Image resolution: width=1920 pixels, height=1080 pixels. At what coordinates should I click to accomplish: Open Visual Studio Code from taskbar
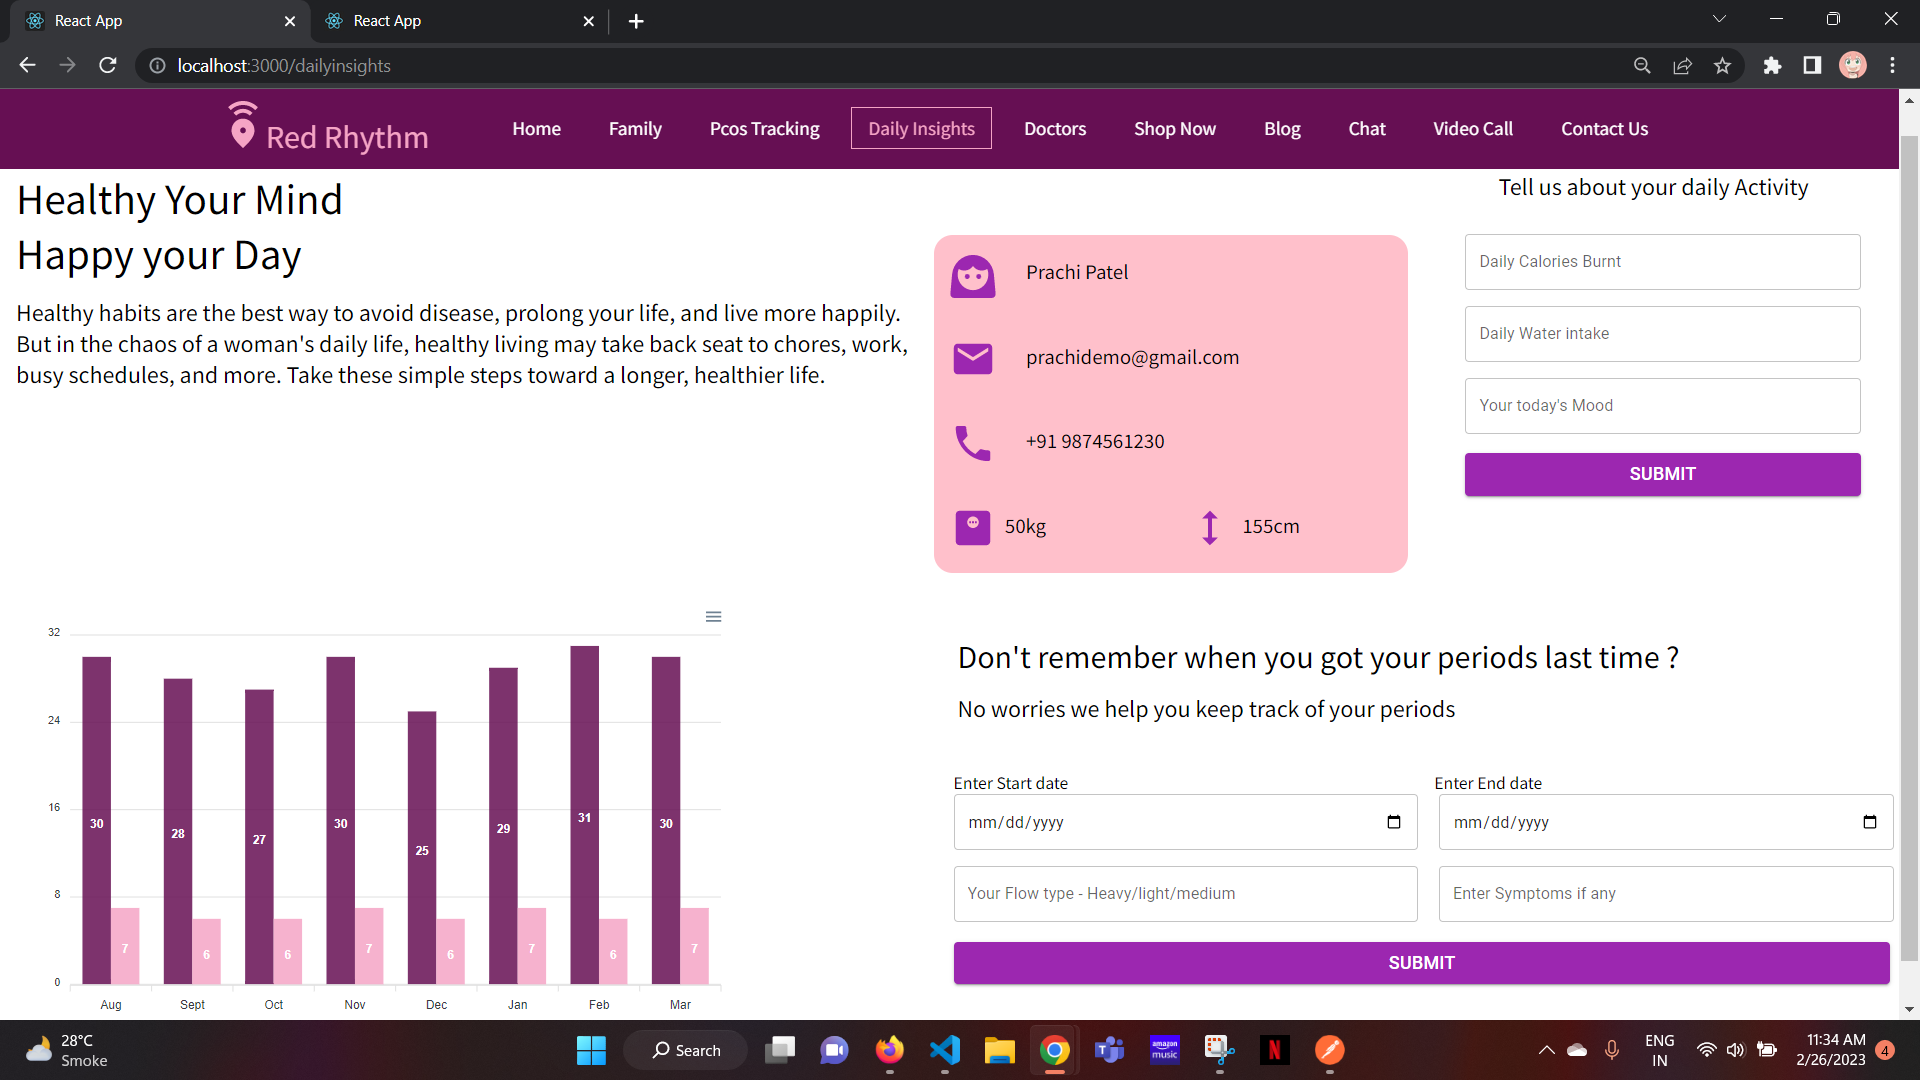(x=944, y=1050)
